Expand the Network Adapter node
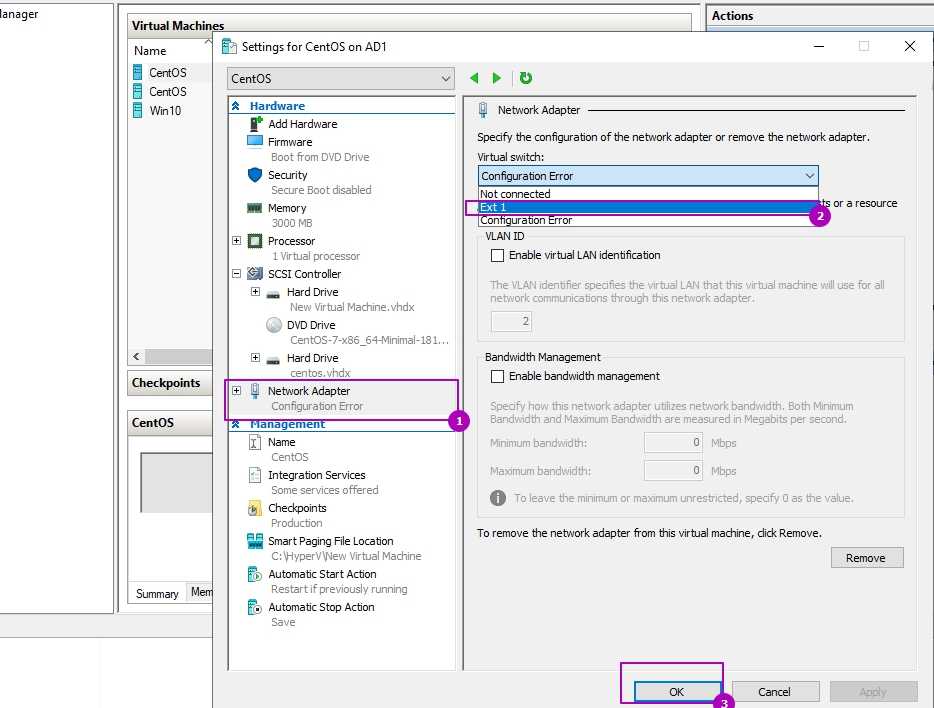The width and height of the screenshot is (934, 708). [x=237, y=391]
